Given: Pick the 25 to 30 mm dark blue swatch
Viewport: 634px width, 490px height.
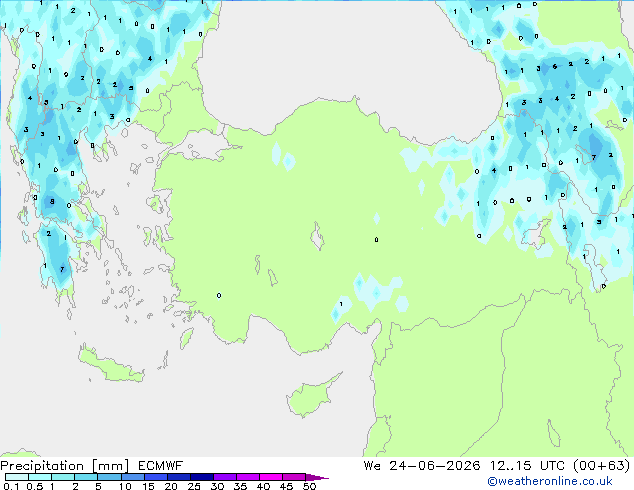Looking at the screenshot, I should 202,477.
